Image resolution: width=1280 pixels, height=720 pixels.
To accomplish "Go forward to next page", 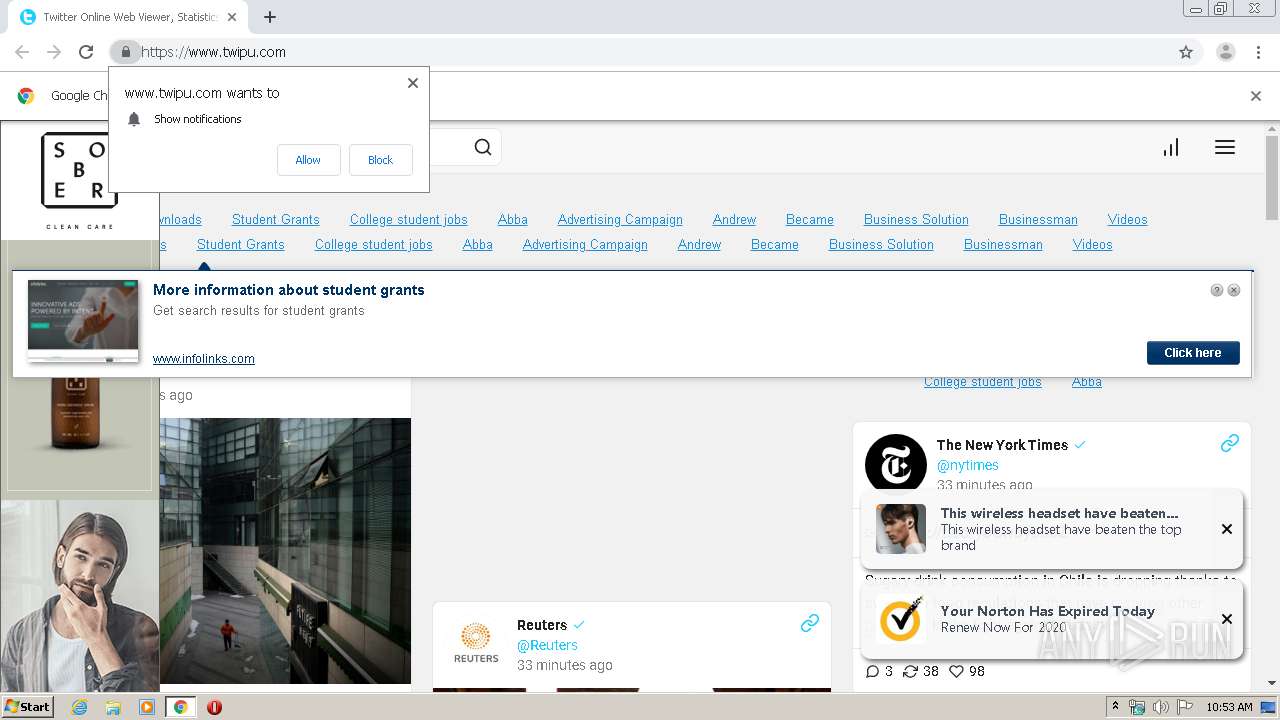I will pyautogui.click(x=54, y=52).
